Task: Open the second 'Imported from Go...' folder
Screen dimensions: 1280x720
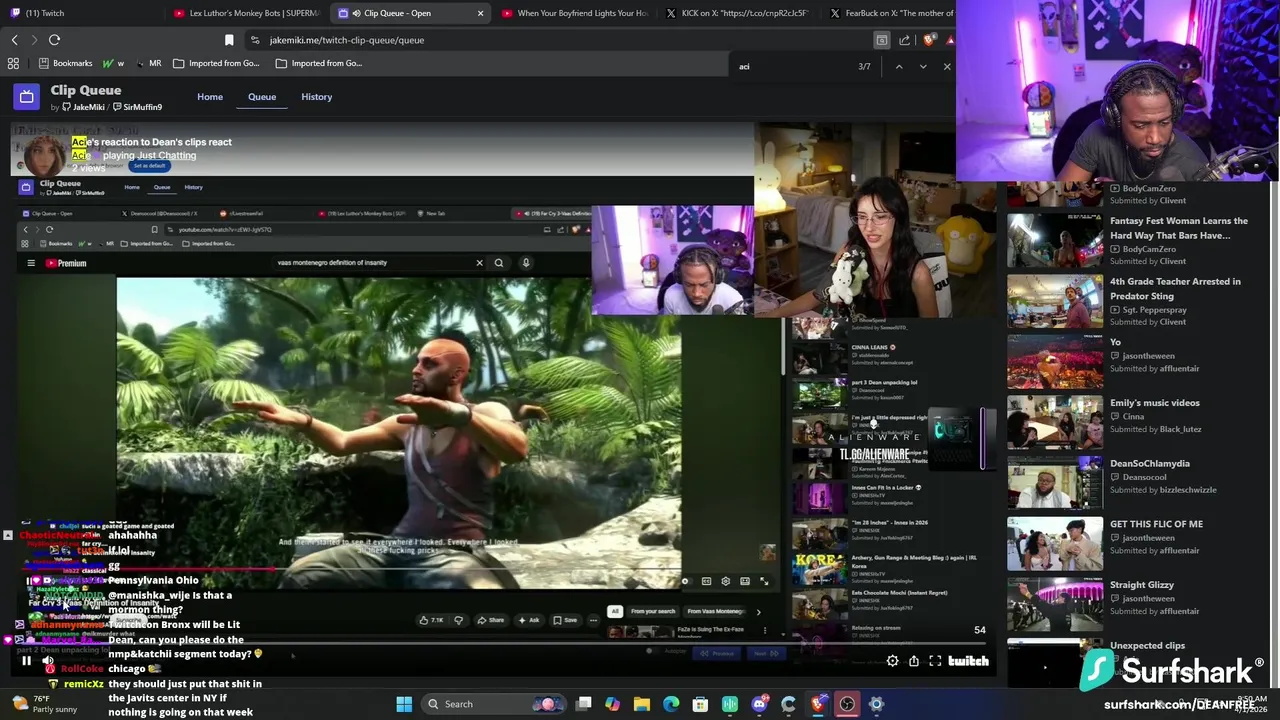Action: tap(319, 63)
